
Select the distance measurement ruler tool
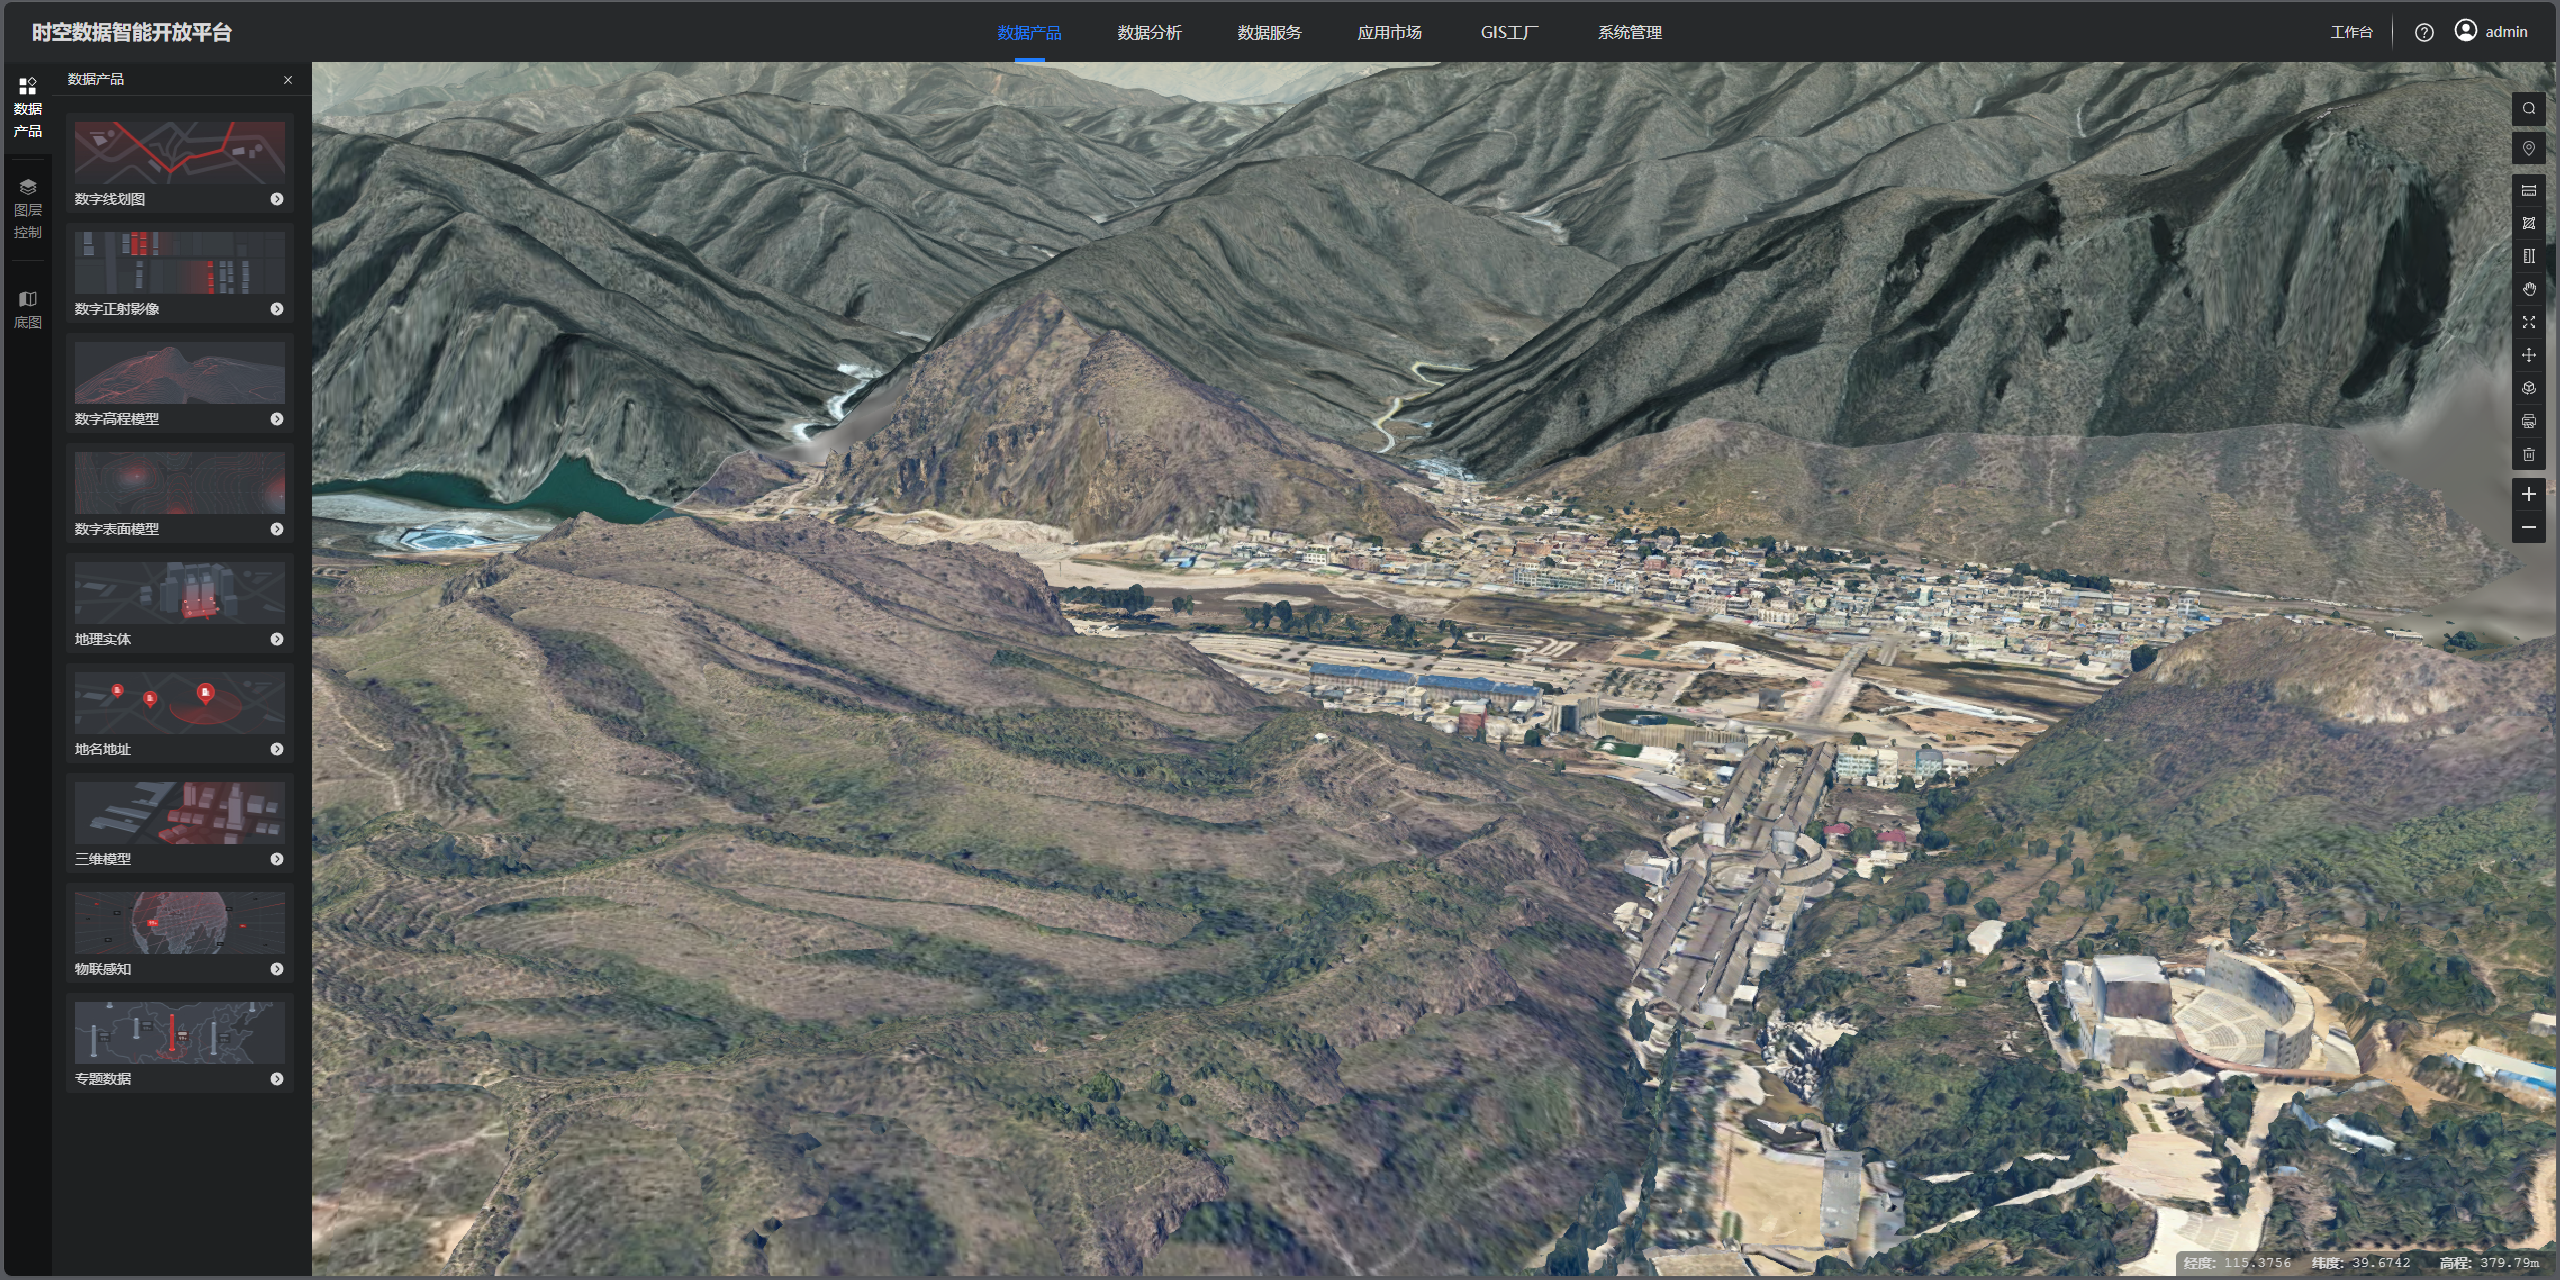click(2528, 190)
